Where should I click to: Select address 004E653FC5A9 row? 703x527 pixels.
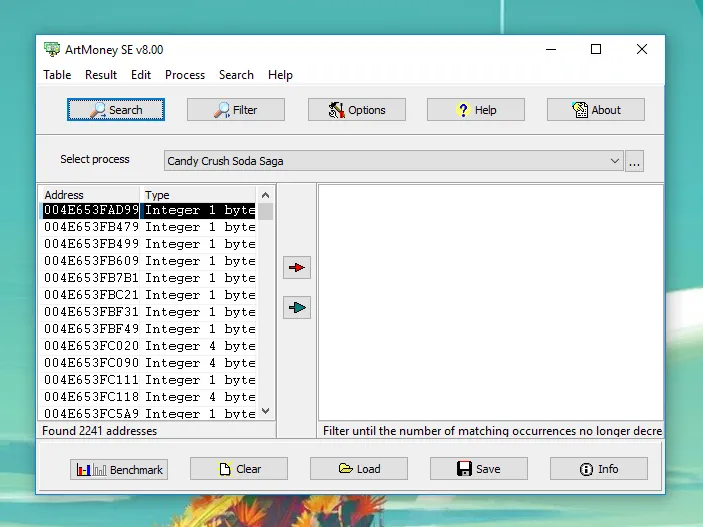[149, 413]
